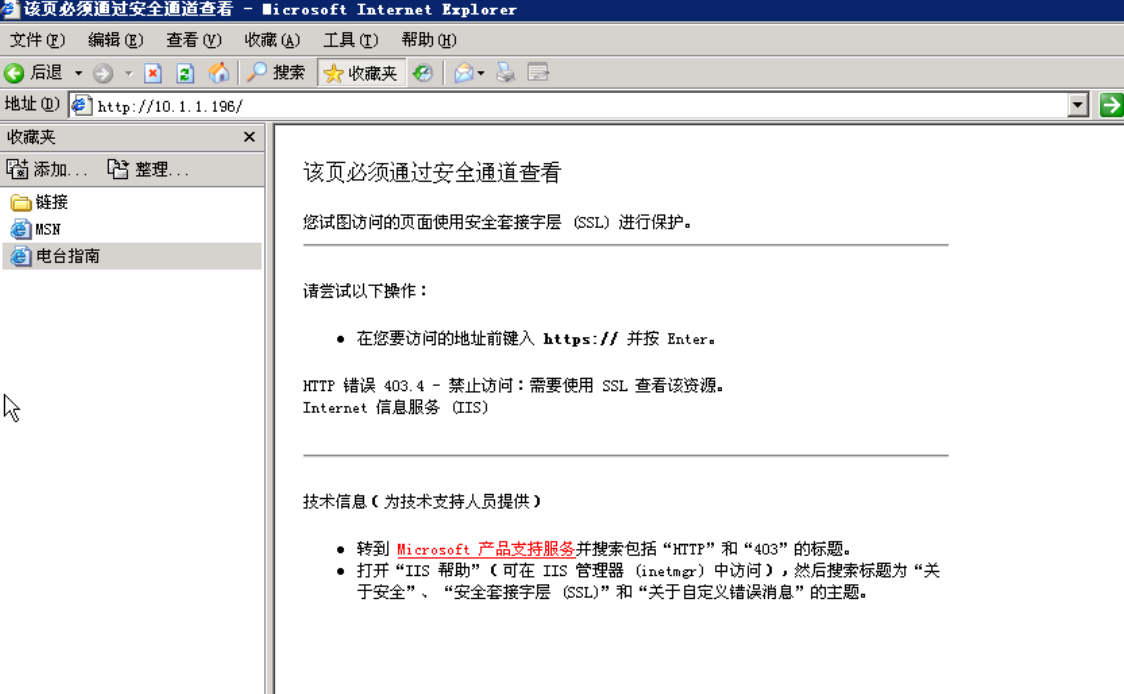Expand the address bar dropdown arrow
Image resolution: width=1124 pixels, height=694 pixels.
[1077, 105]
